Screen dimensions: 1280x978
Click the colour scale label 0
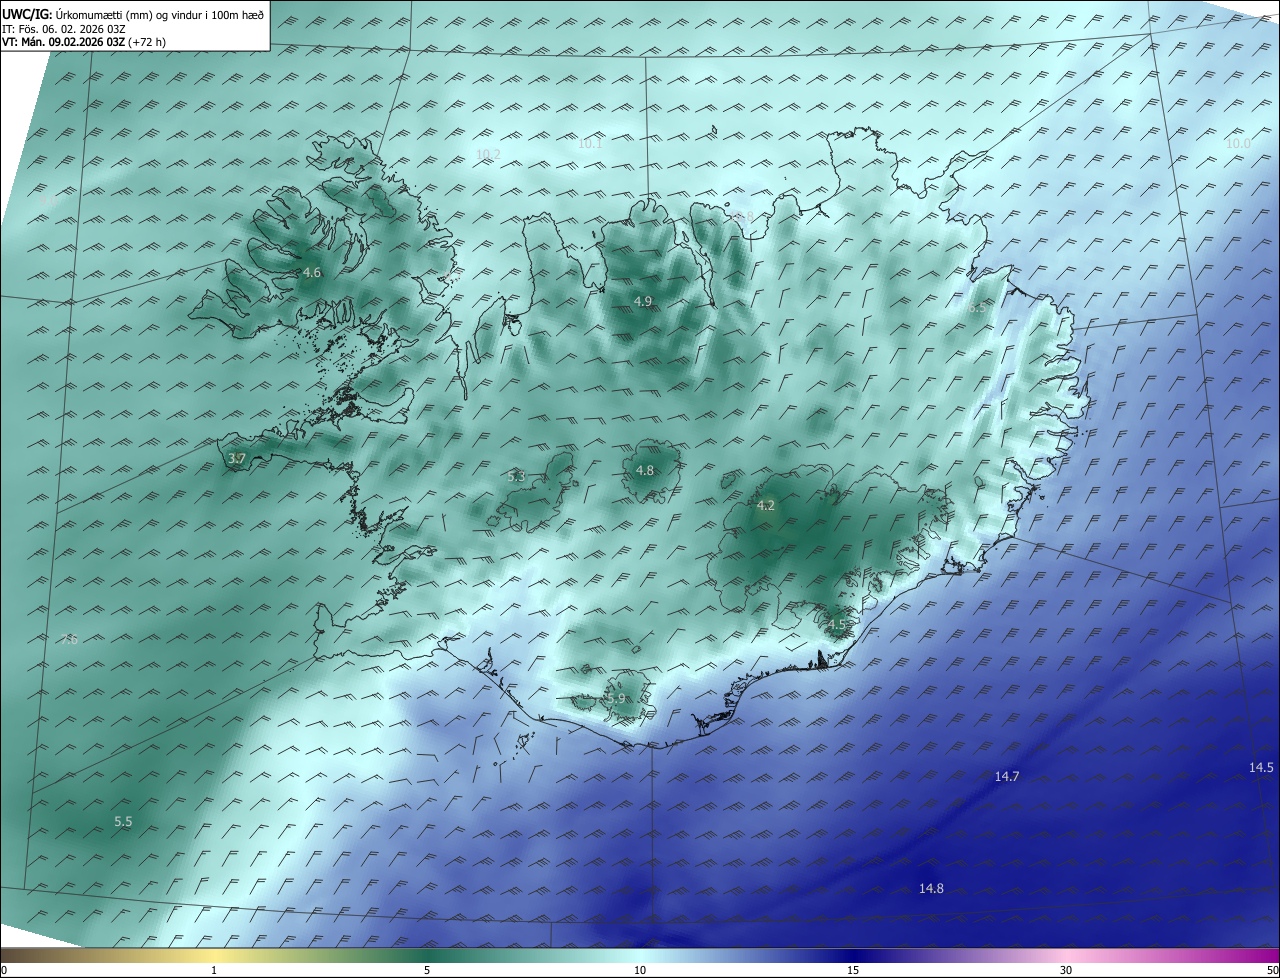click(x=4, y=970)
